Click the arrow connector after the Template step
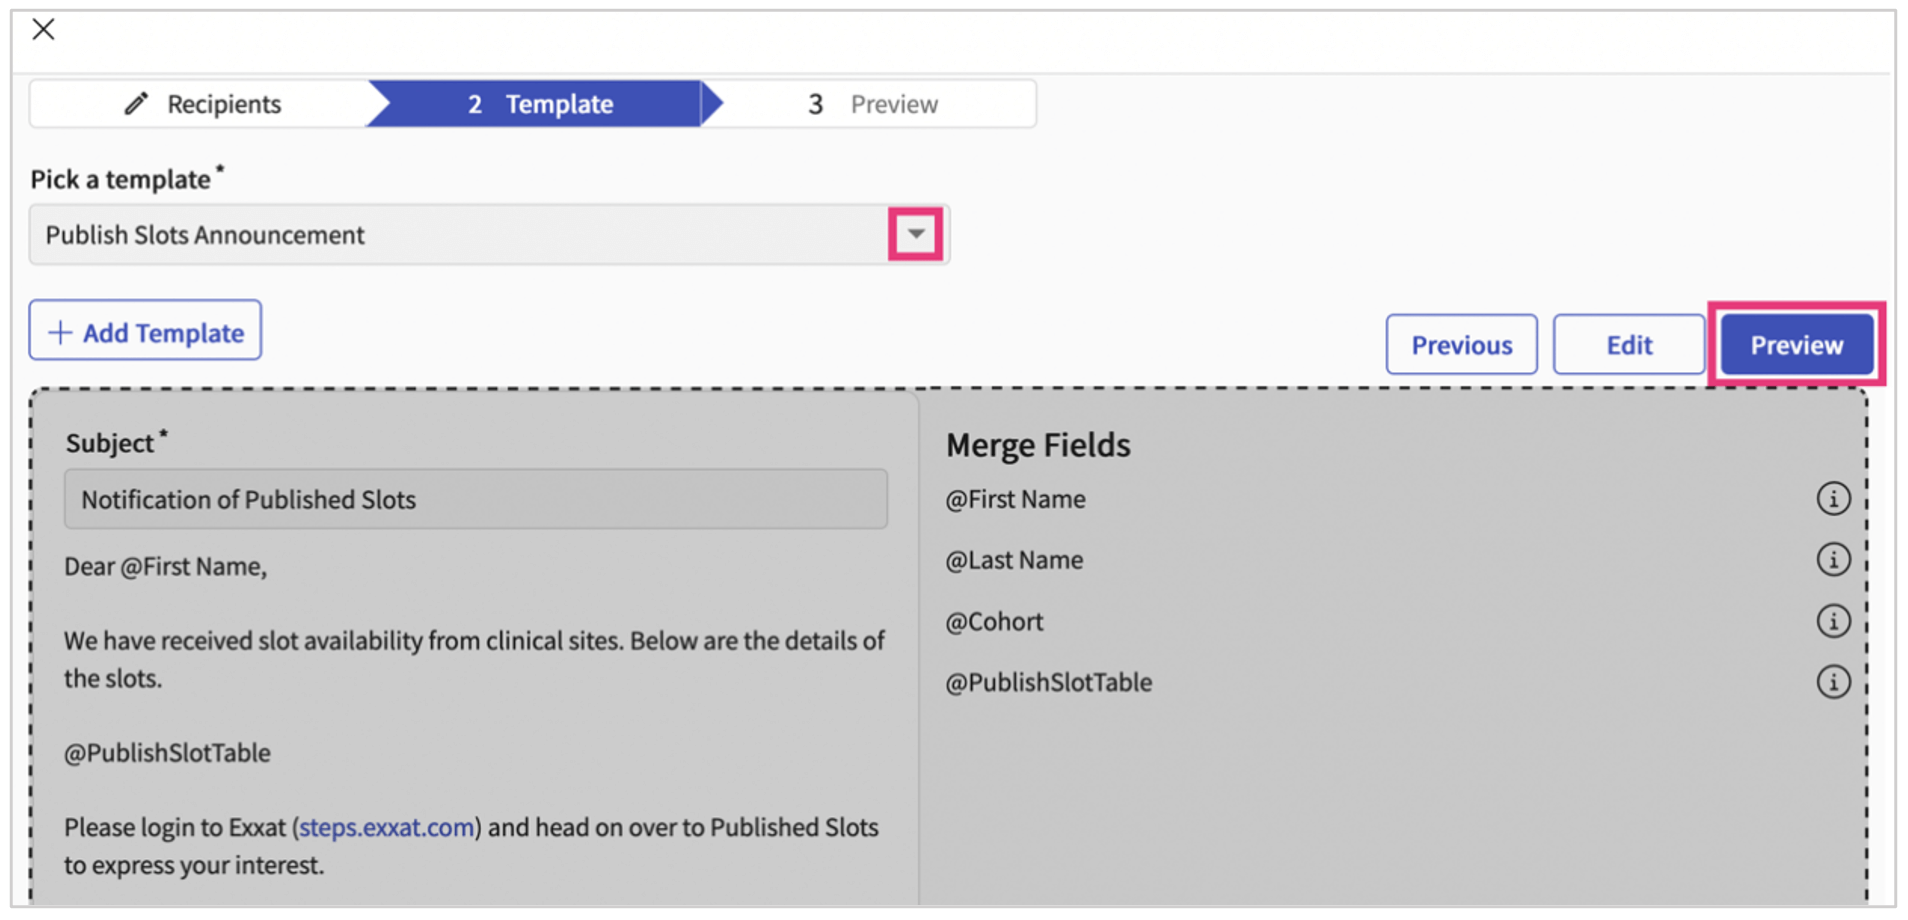This screenshot has height=920, width=1908. [712, 103]
